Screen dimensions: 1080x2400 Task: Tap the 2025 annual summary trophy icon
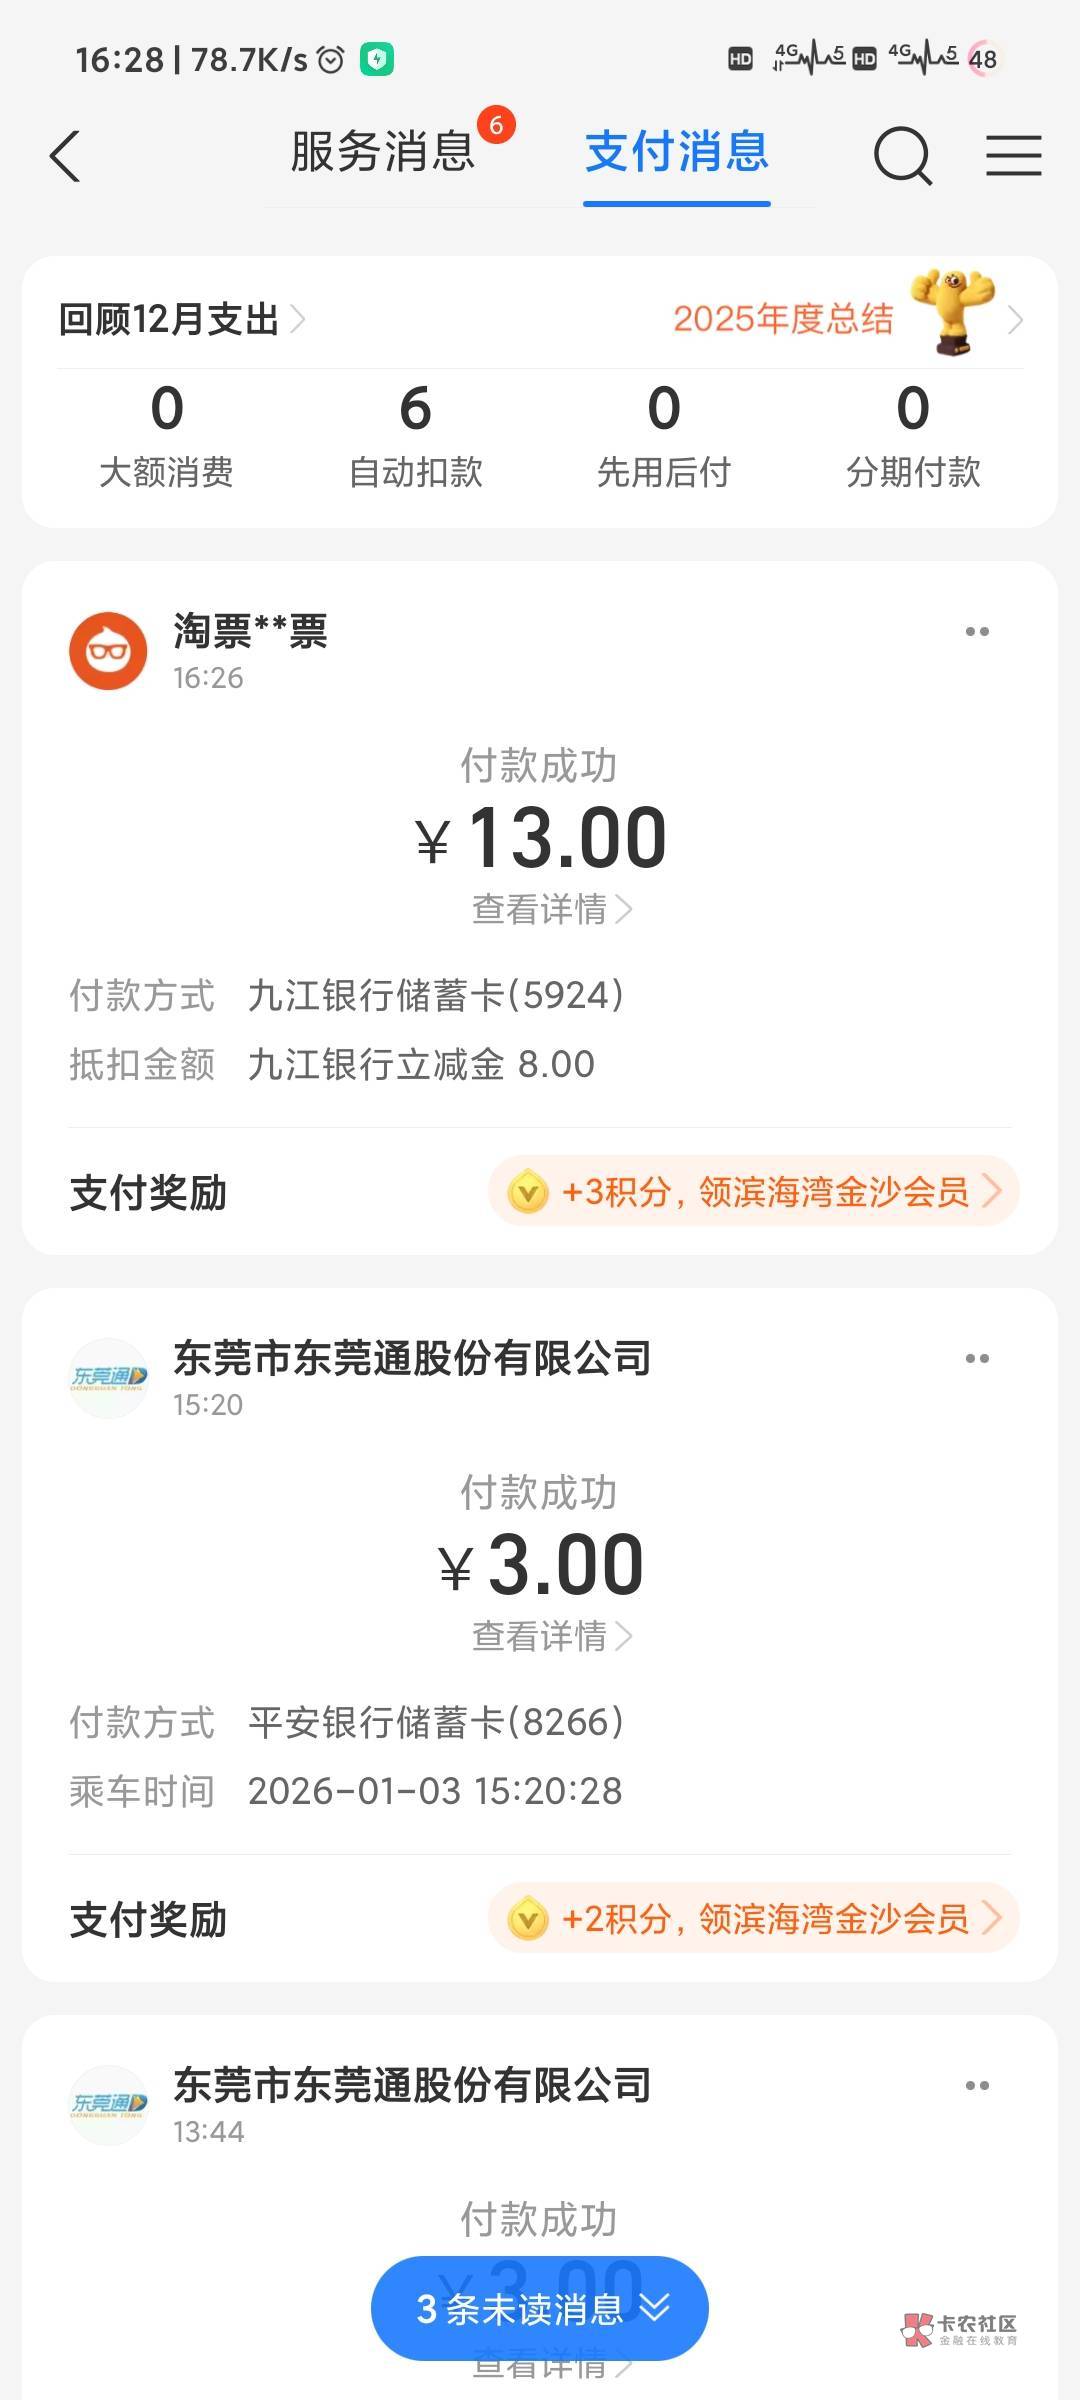click(952, 313)
